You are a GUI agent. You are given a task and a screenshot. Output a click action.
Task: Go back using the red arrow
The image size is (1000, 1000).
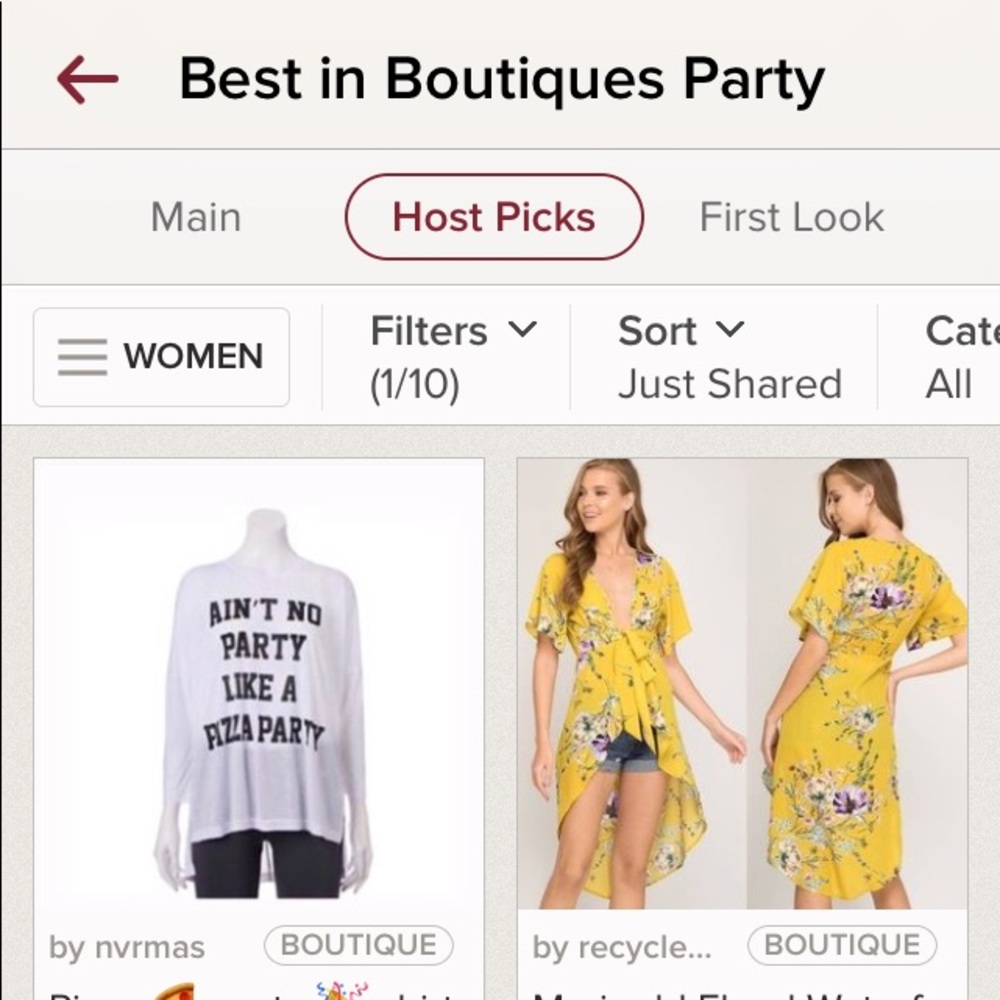pyautogui.click(x=87, y=80)
